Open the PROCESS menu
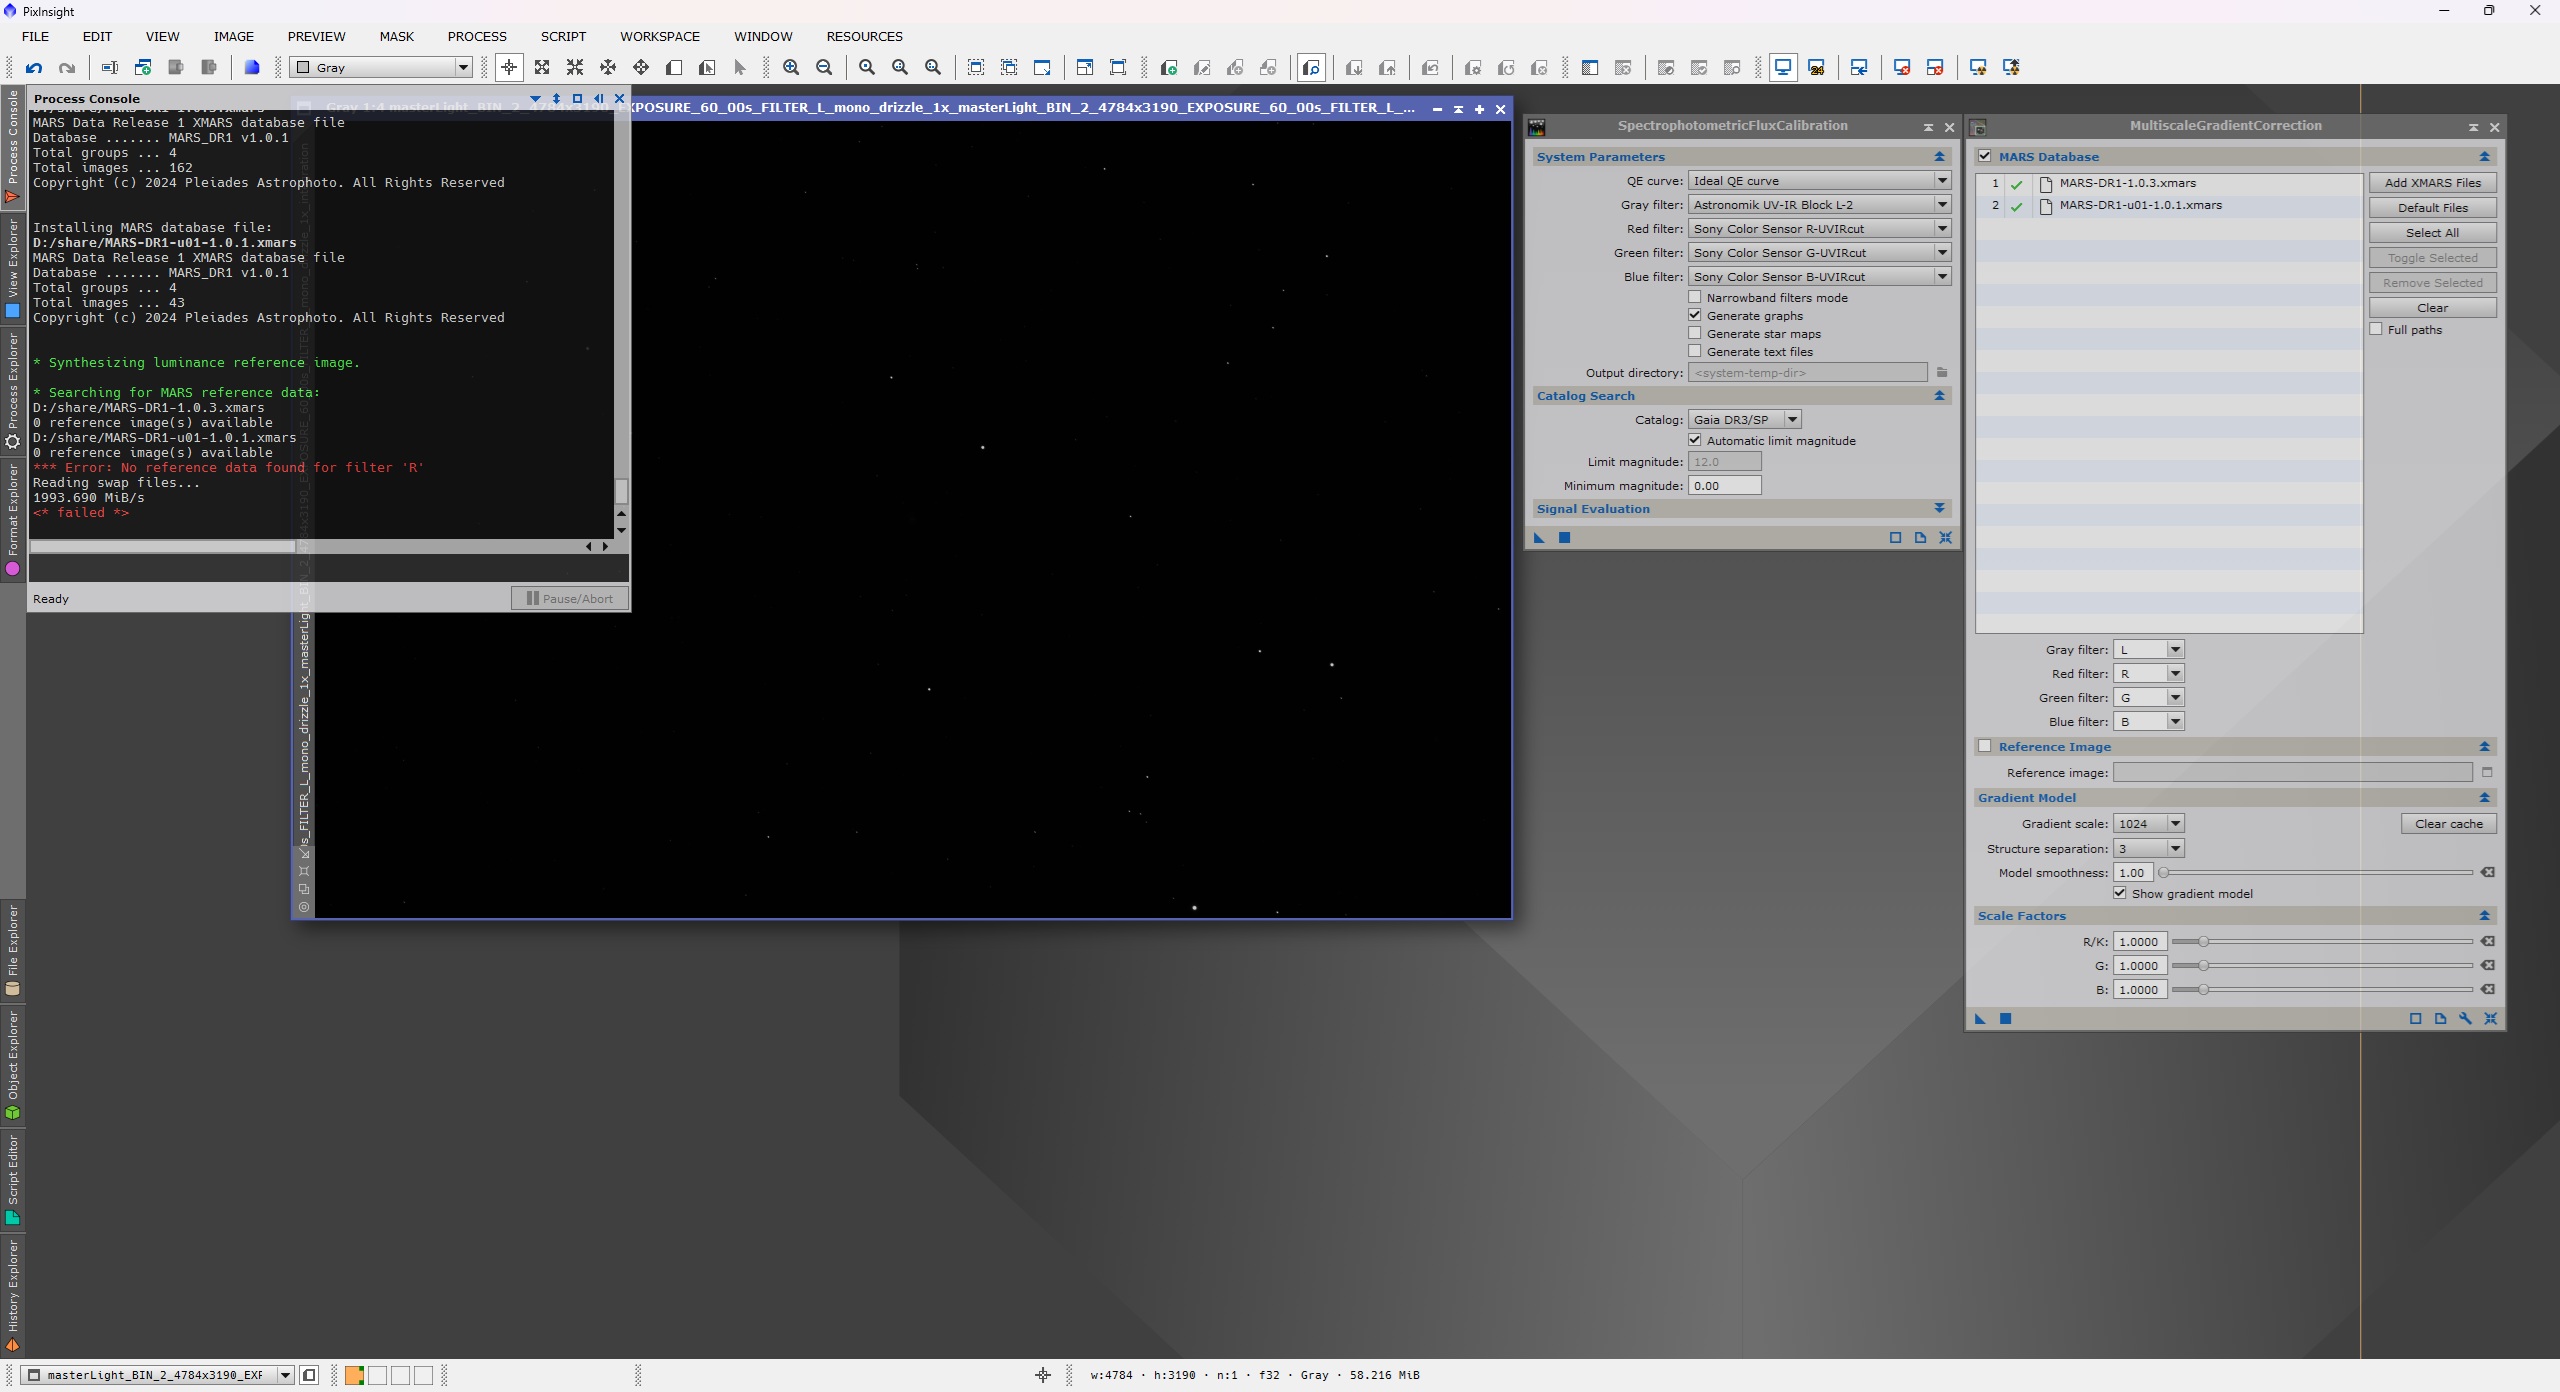 (x=477, y=36)
